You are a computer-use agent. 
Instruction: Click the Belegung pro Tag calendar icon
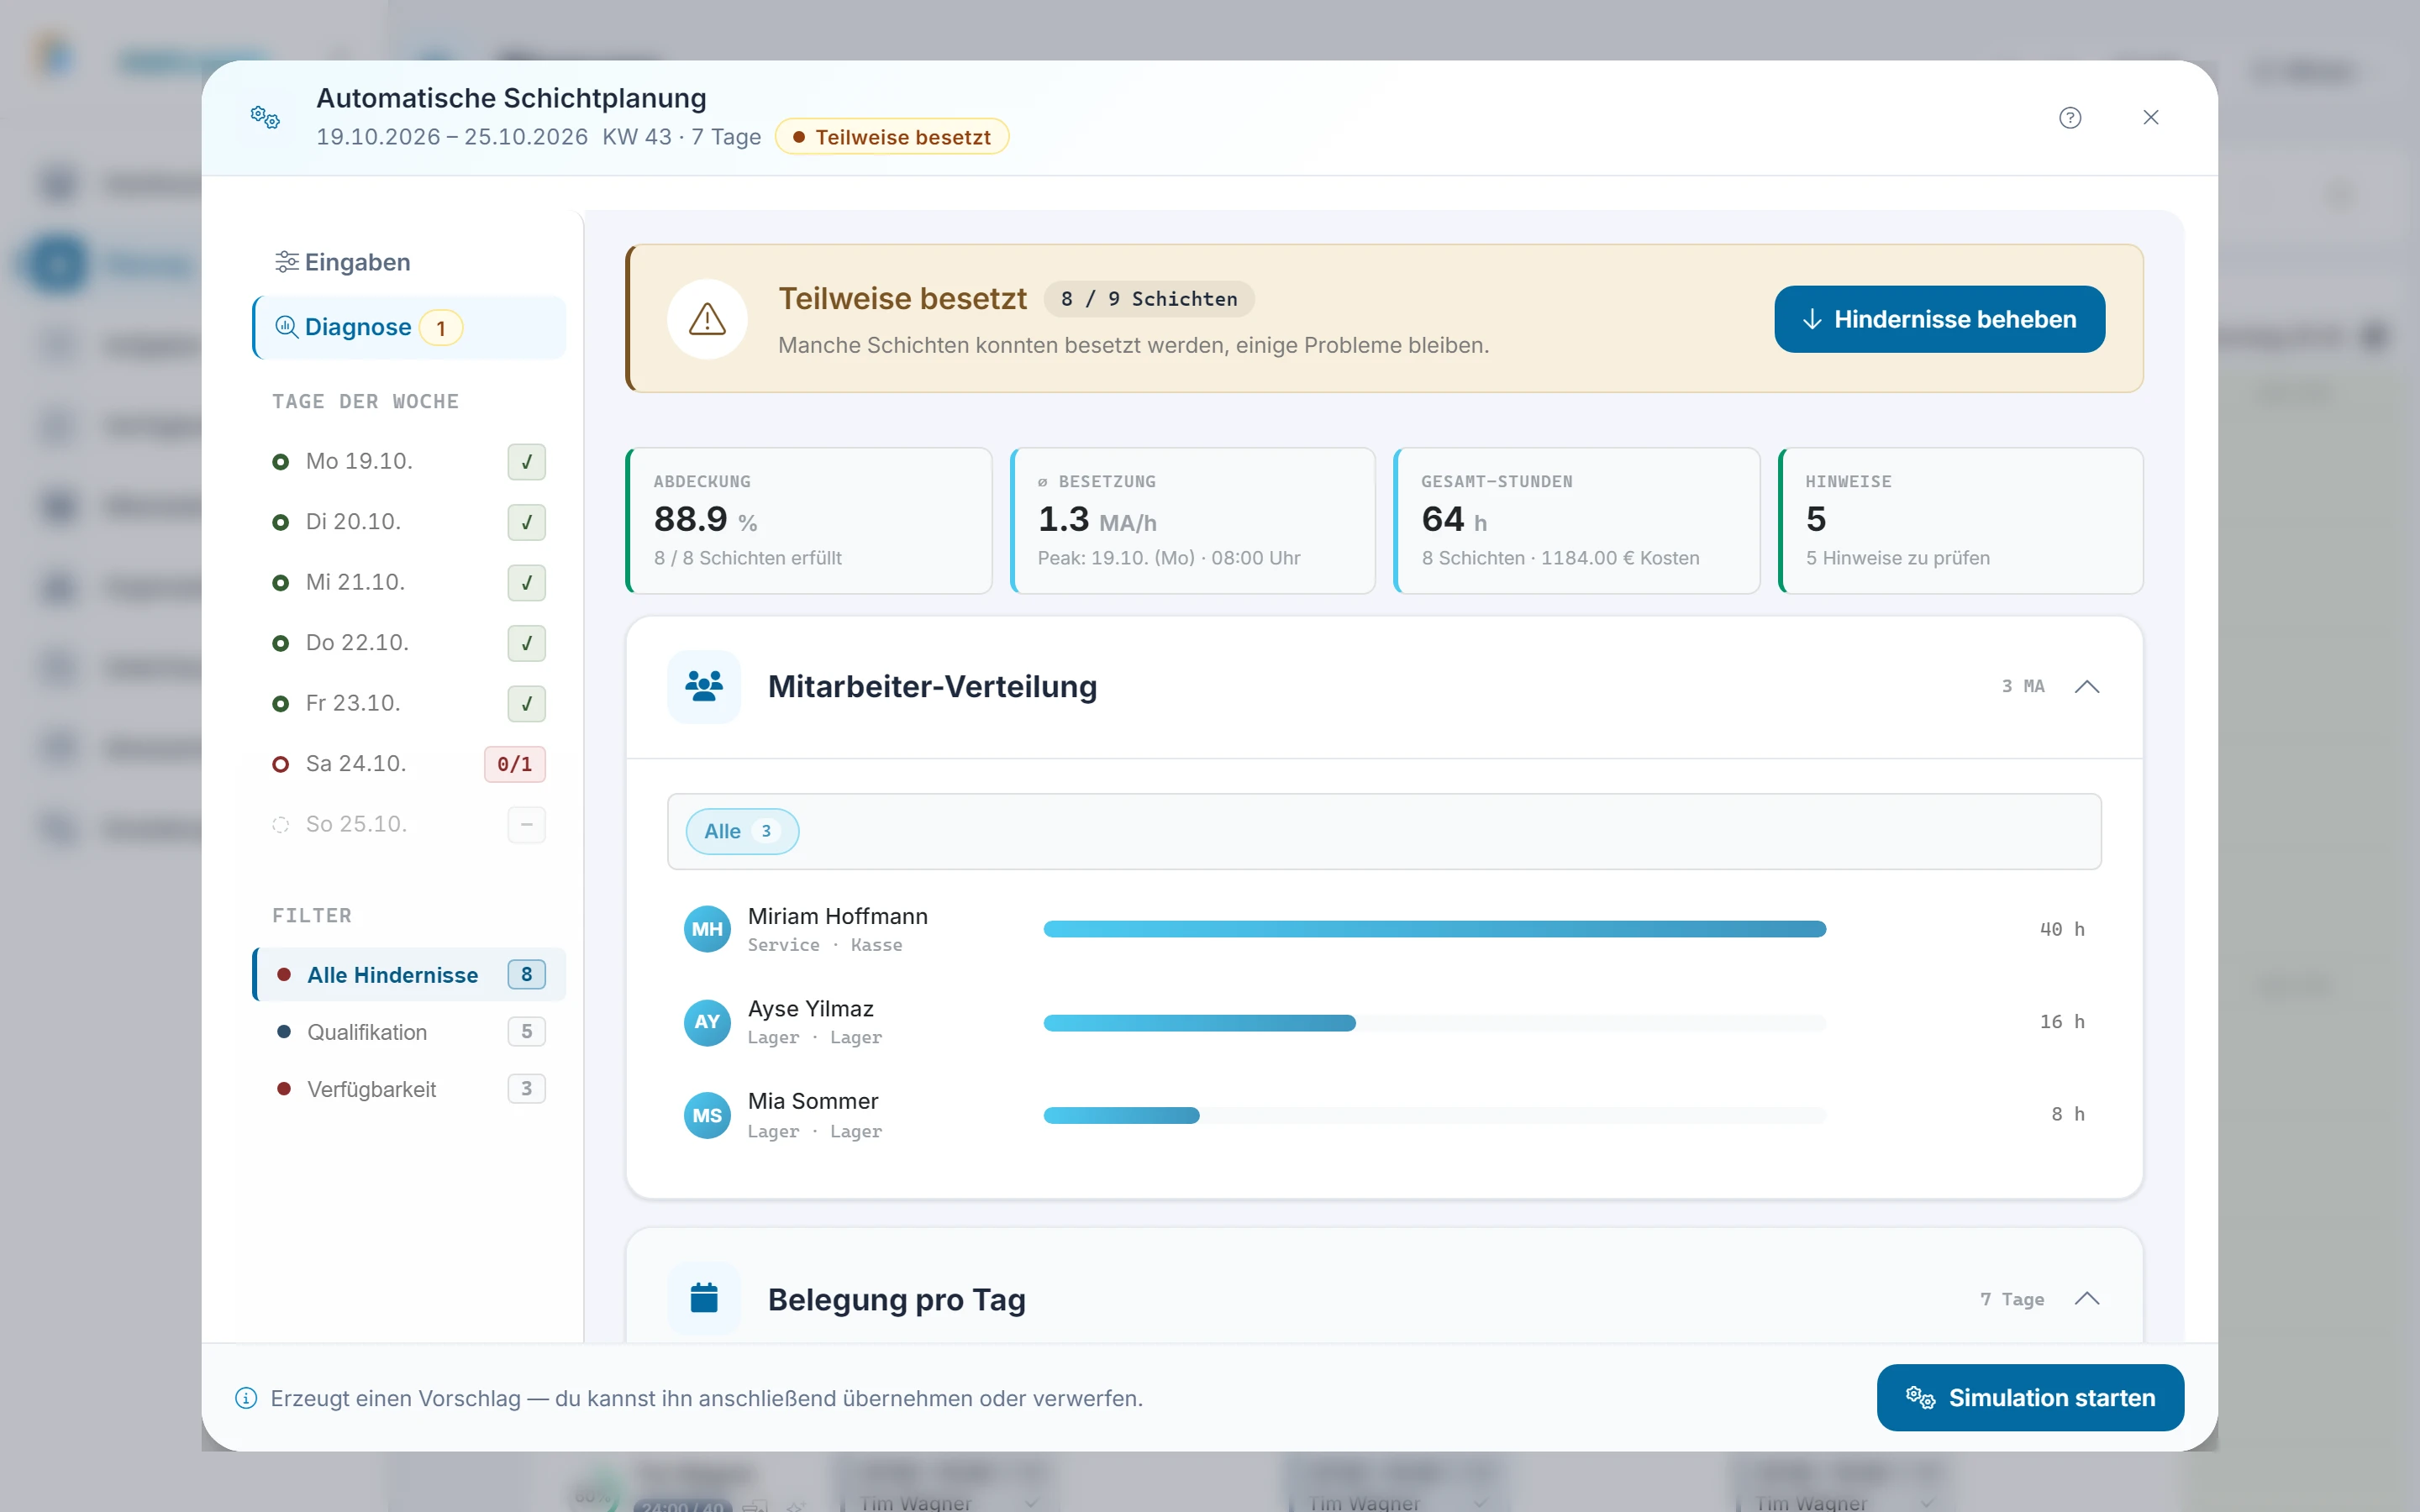pyautogui.click(x=704, y=1299)
